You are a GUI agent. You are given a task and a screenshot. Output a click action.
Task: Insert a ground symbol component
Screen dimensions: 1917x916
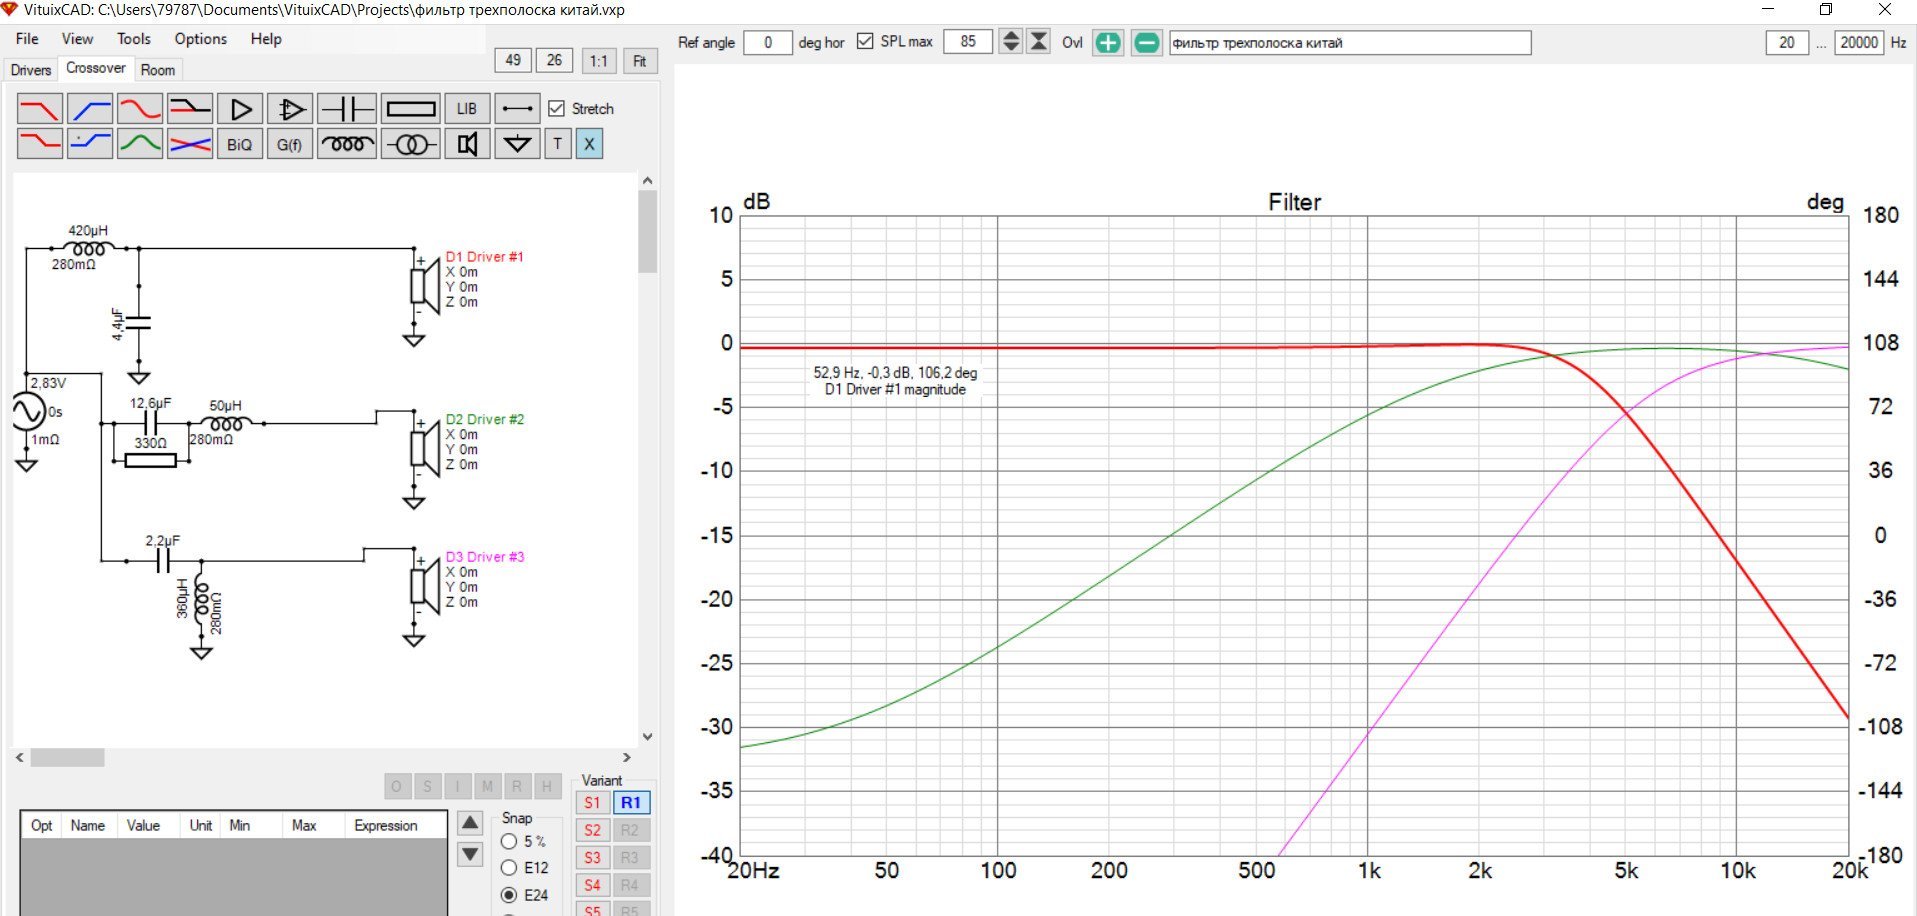click(516, 145)
